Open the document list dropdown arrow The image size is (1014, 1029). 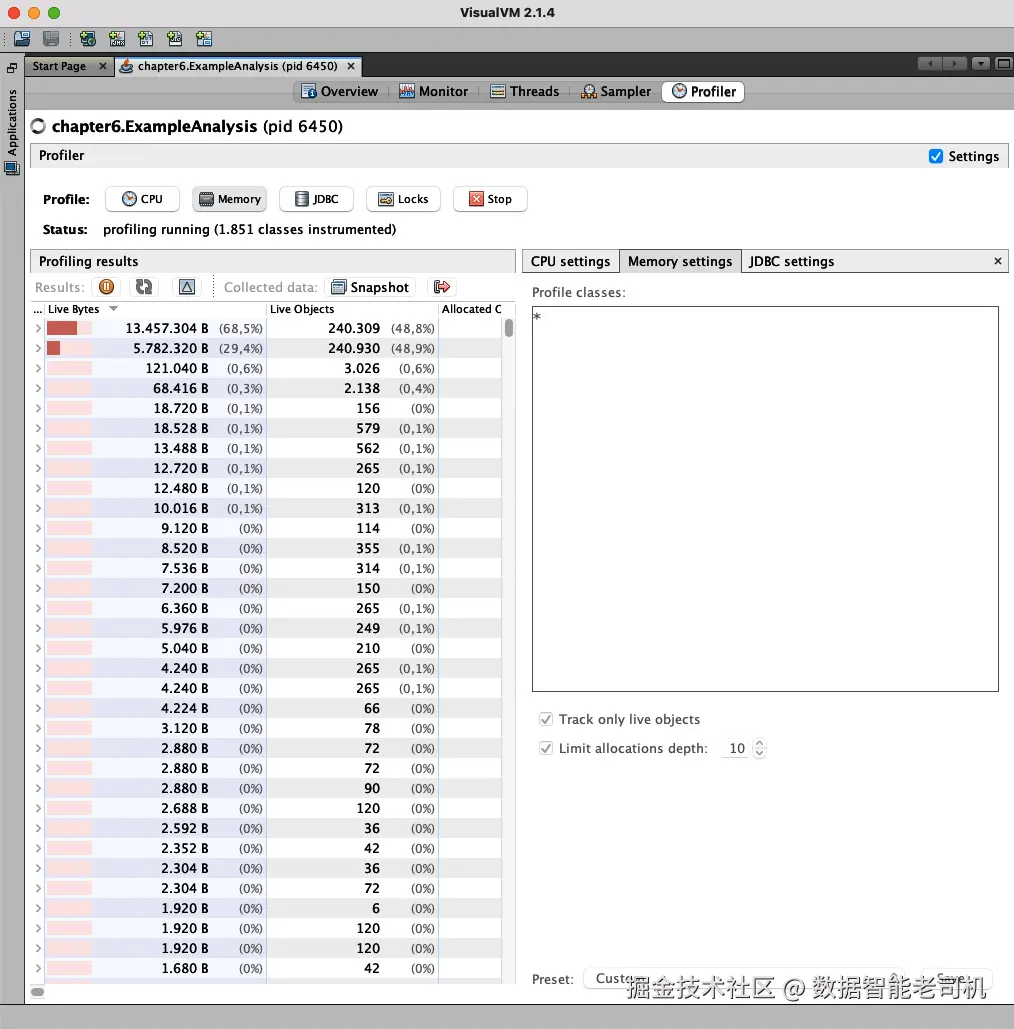(x=981, y=64)
